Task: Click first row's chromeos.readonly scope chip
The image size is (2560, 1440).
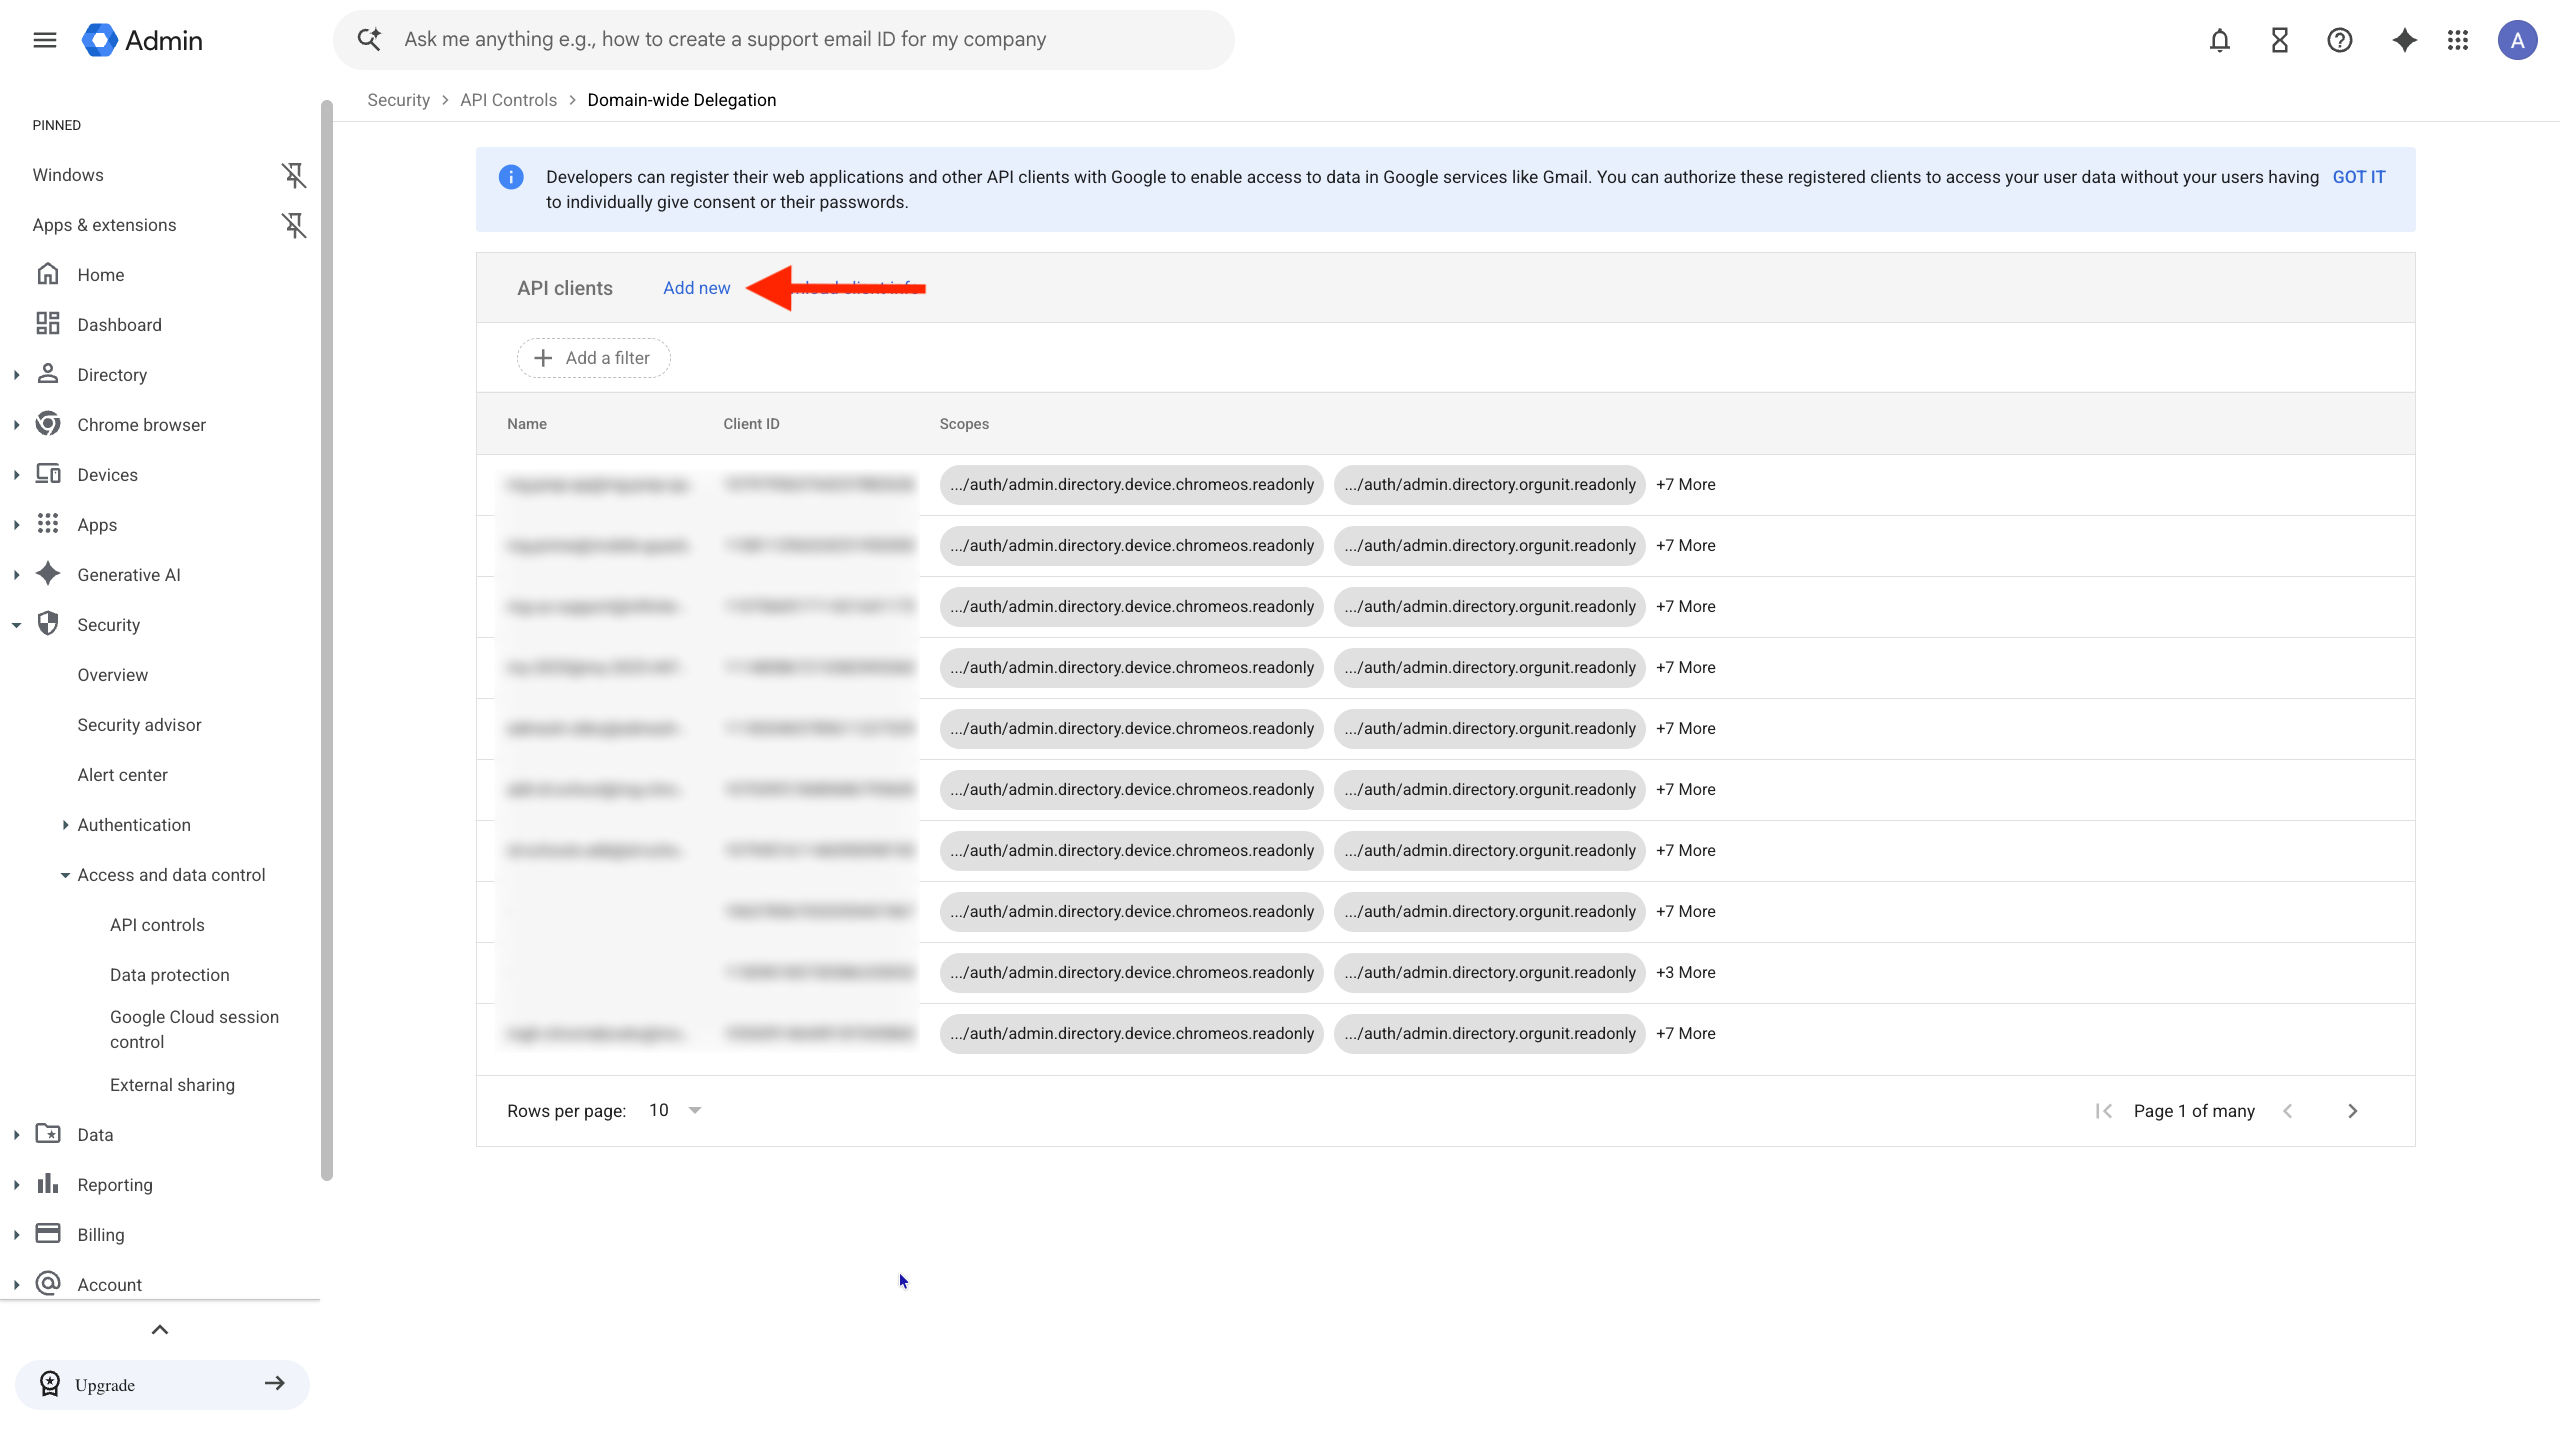Action: point(1131,484)
